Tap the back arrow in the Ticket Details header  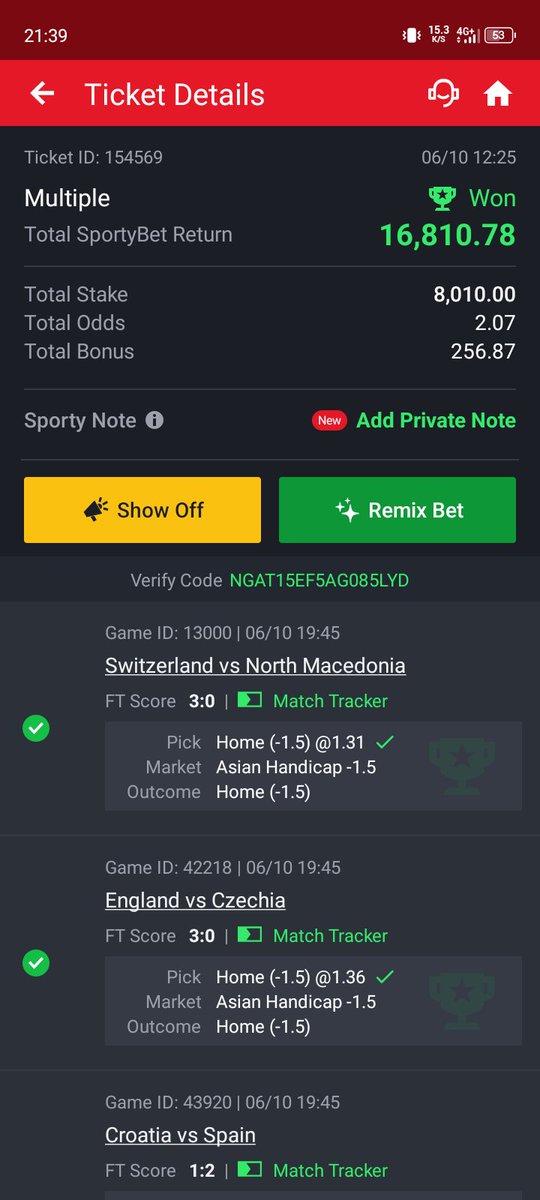(x=42, y=94)
